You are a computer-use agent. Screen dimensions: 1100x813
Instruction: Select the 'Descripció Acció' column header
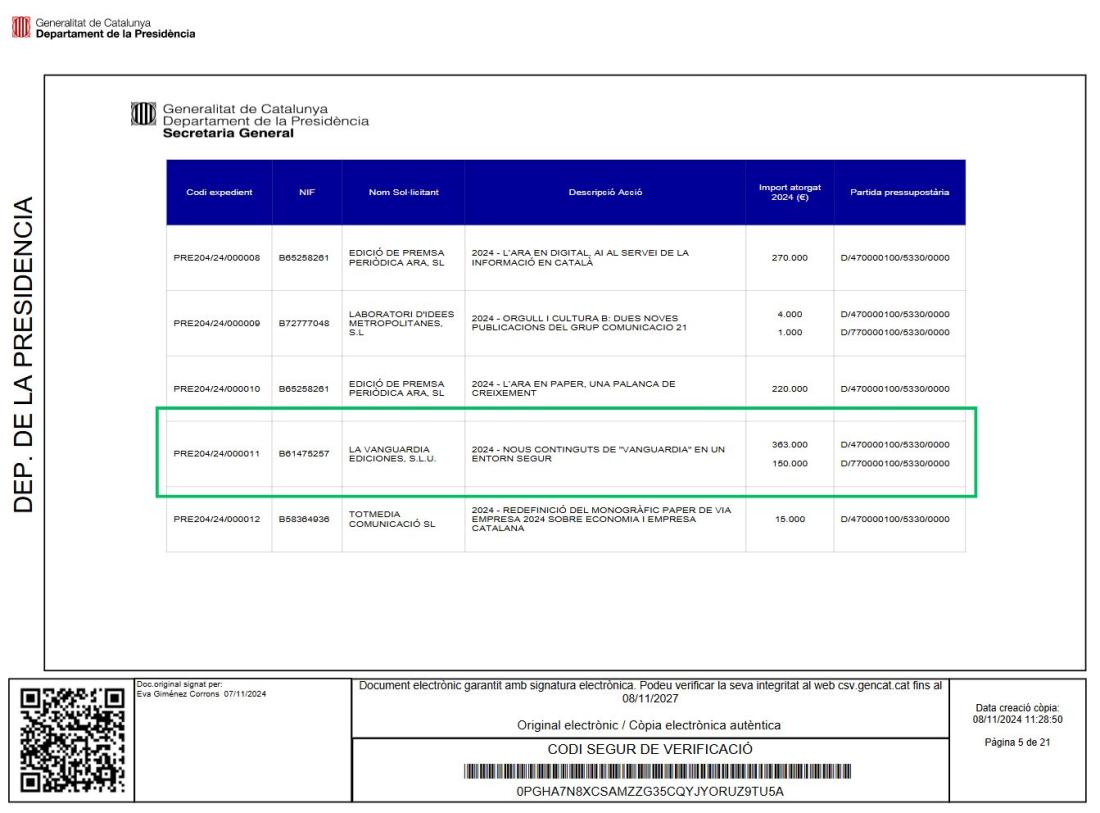[605, 192]
